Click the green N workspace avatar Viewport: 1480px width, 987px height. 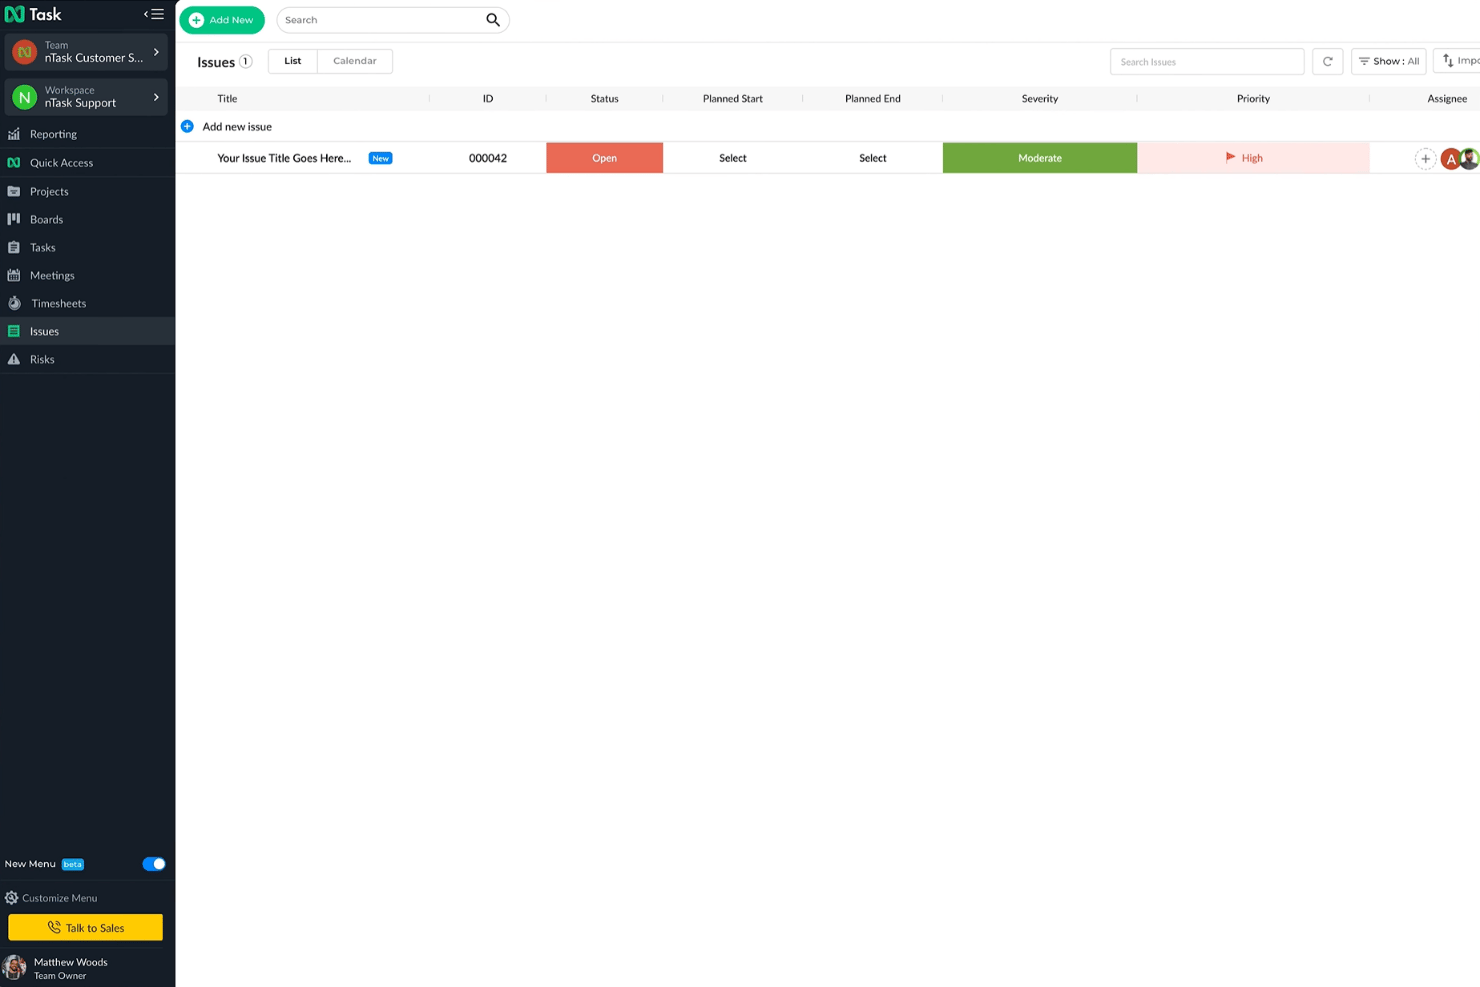click(24, 97)
